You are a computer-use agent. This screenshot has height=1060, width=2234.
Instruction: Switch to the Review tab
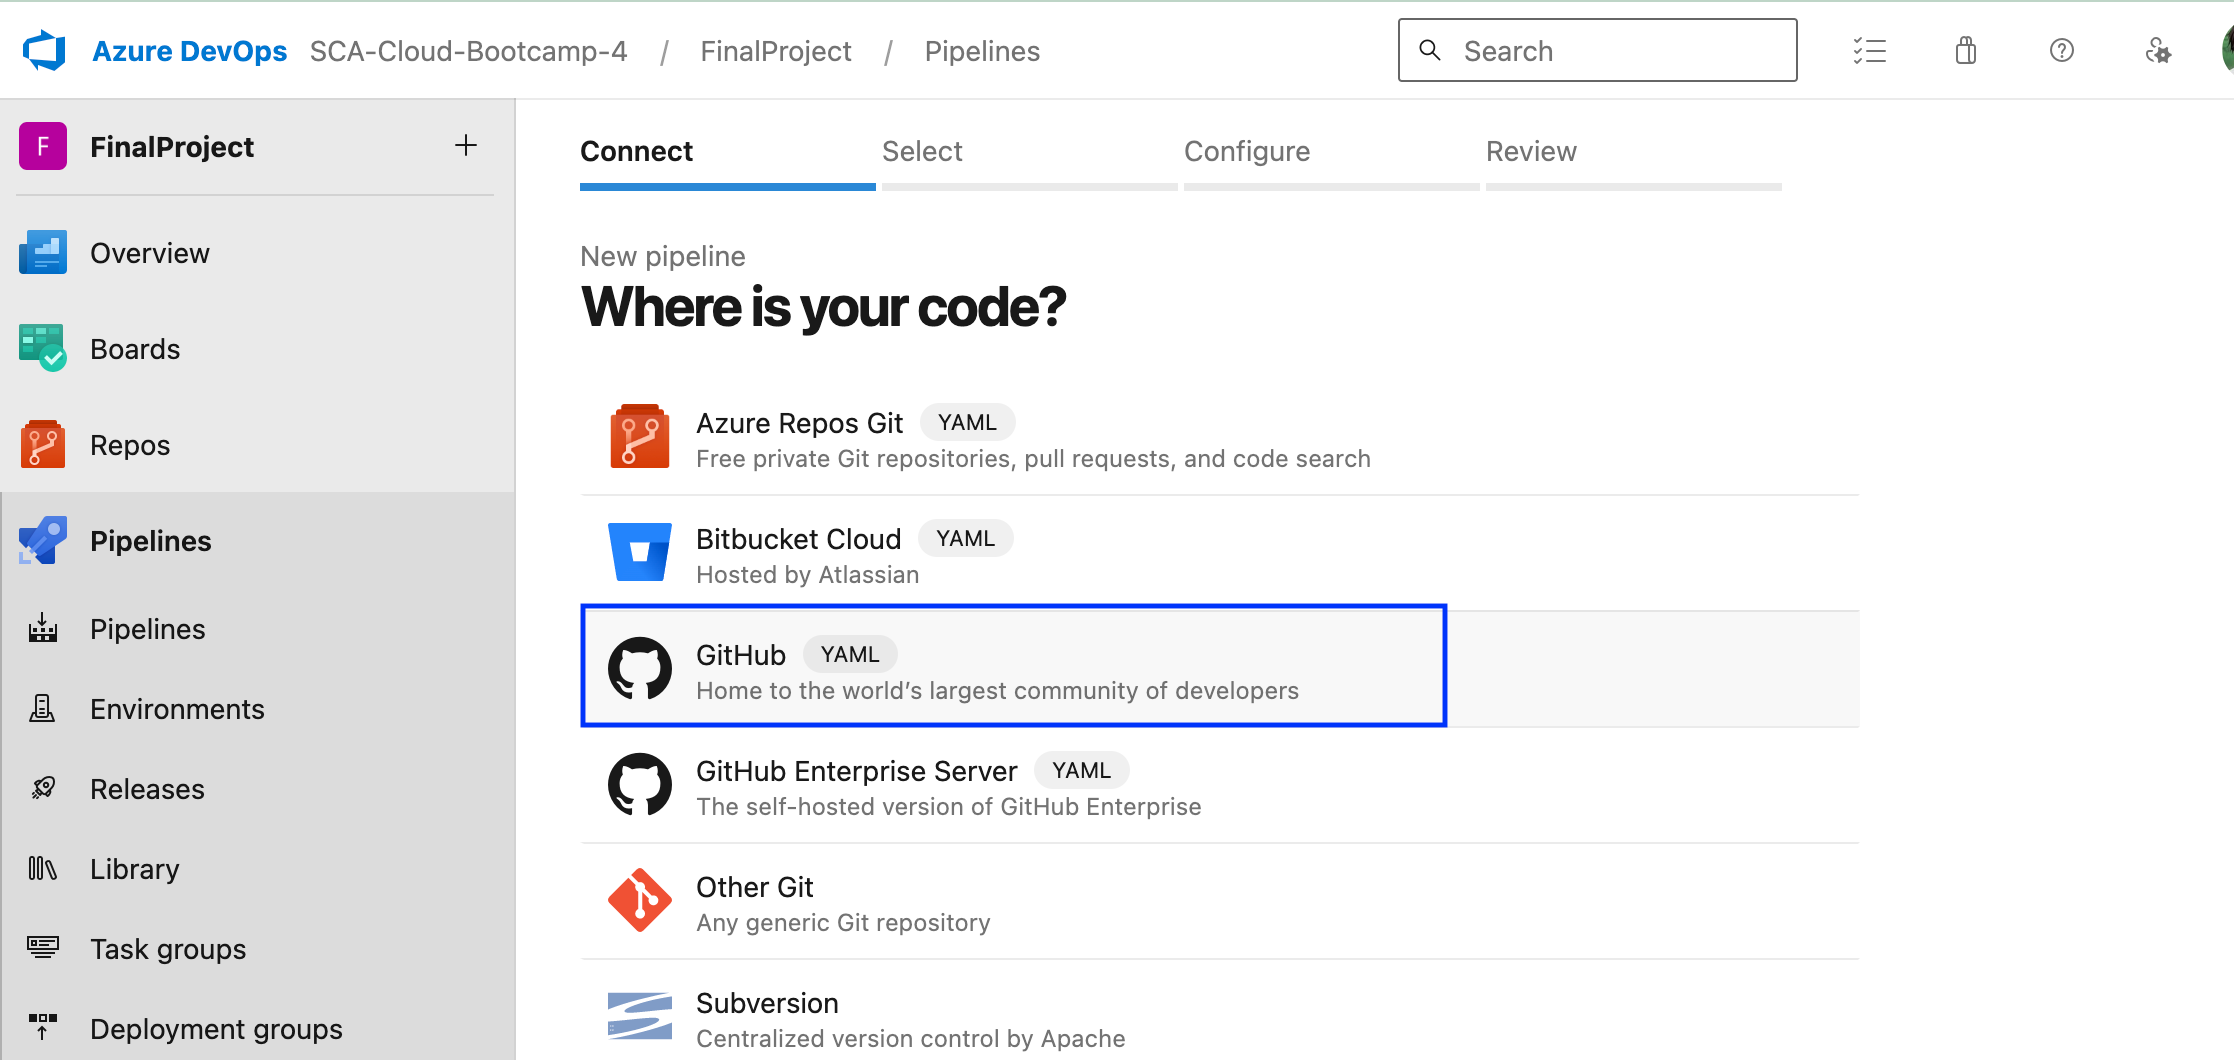point(1531,151)
